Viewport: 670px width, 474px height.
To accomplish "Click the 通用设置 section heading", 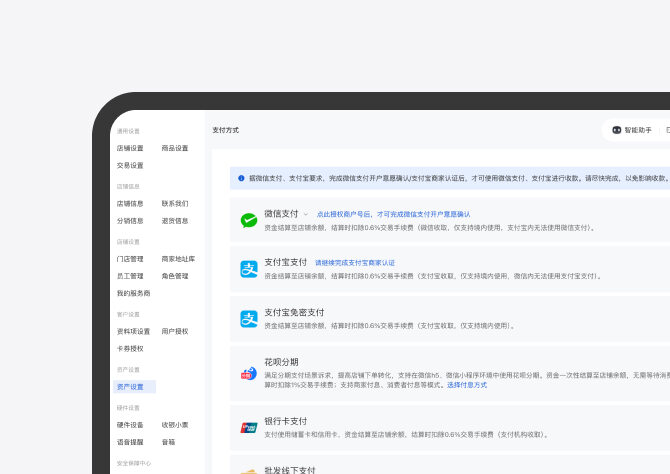I will tap(128, 131).
